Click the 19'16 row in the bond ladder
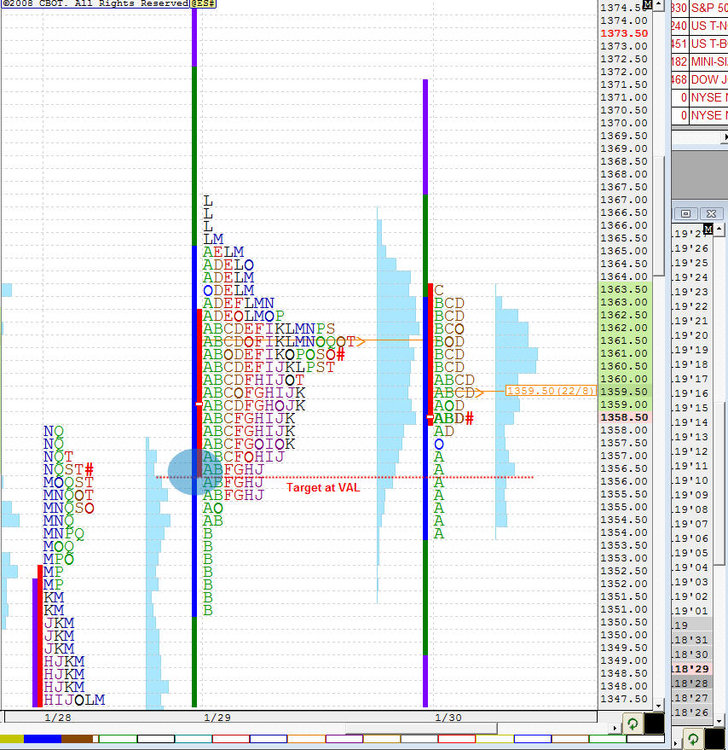The image size is (728, 750). pos(690,394)
